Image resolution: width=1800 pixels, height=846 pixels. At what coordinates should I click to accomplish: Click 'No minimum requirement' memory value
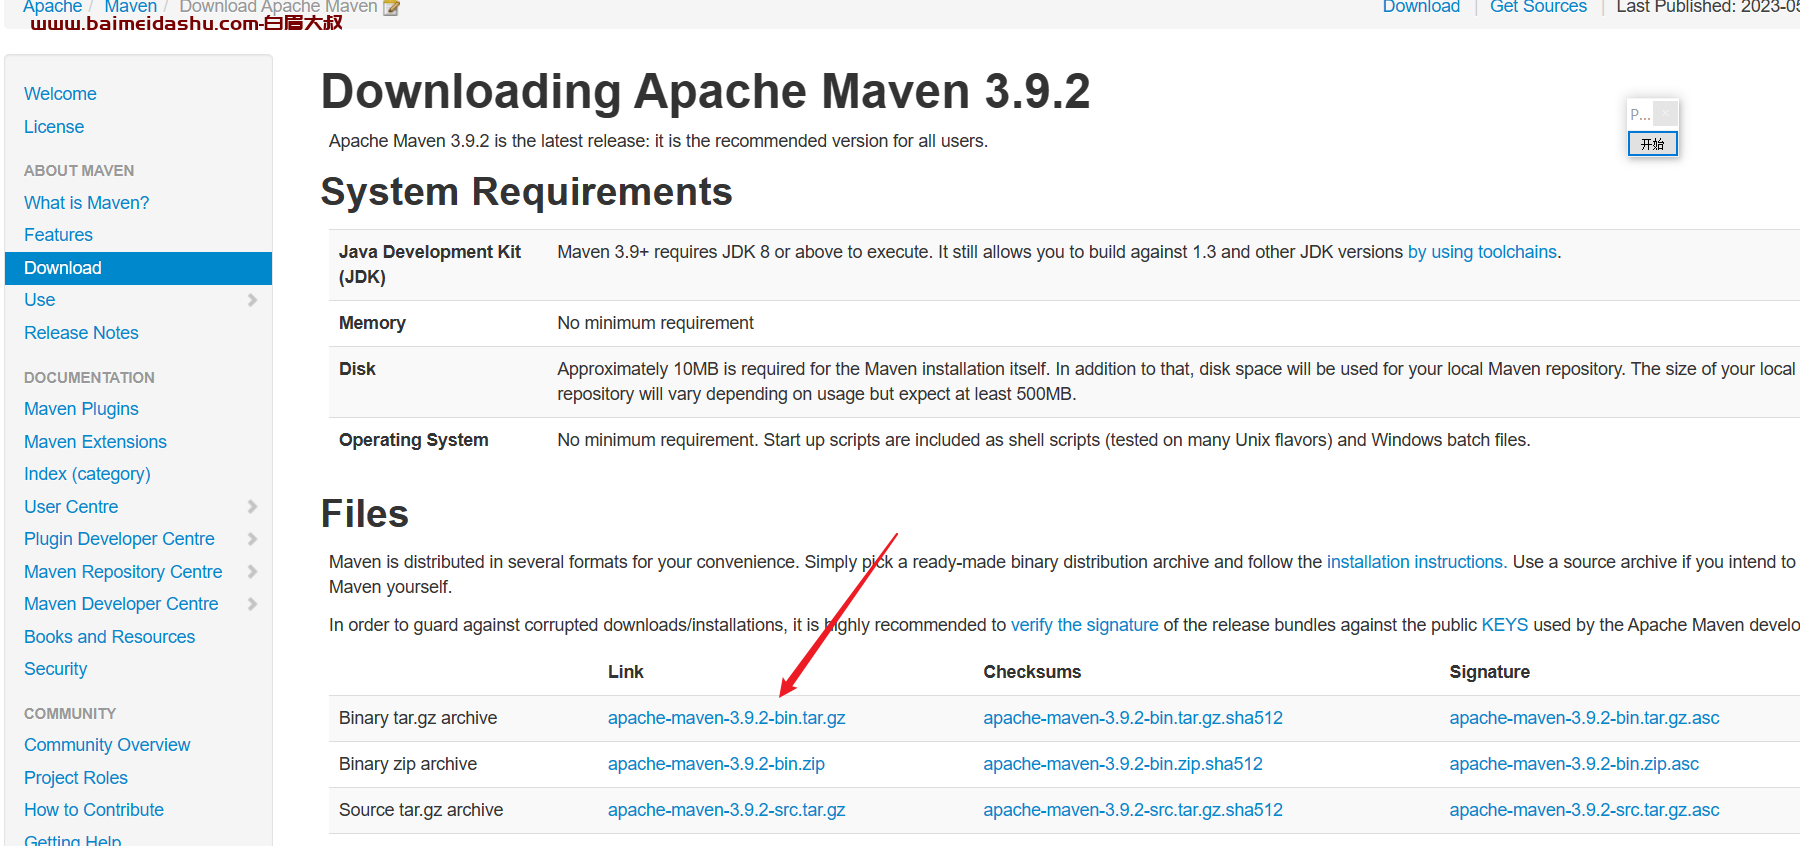coord(655,323)
